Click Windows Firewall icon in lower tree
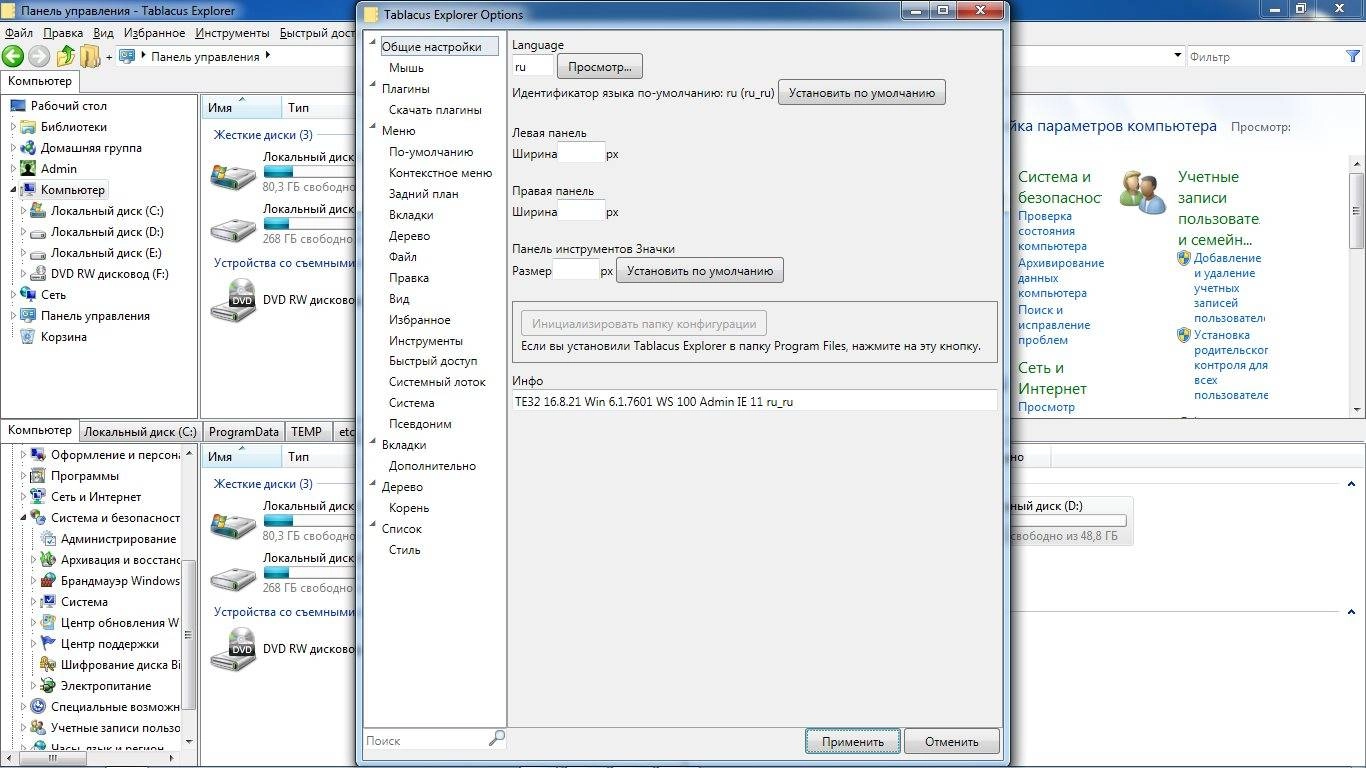Viewport: 1366px width, 768px height. [x=49, y=581]
